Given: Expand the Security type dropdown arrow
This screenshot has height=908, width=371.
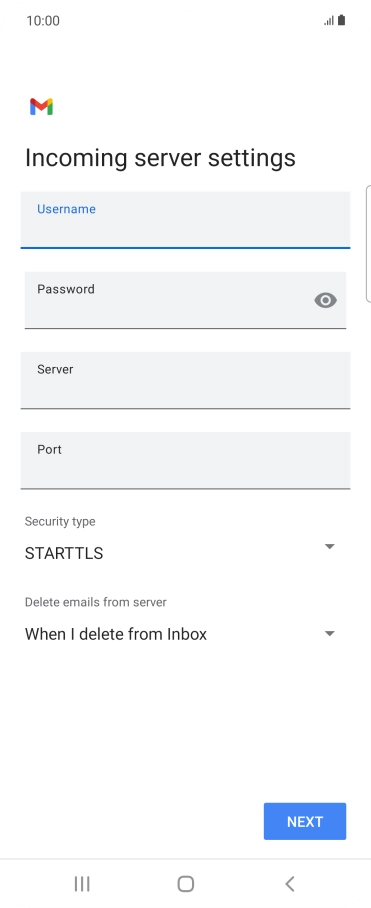Looking at the screenshot, I should click(x=329, y=547).
